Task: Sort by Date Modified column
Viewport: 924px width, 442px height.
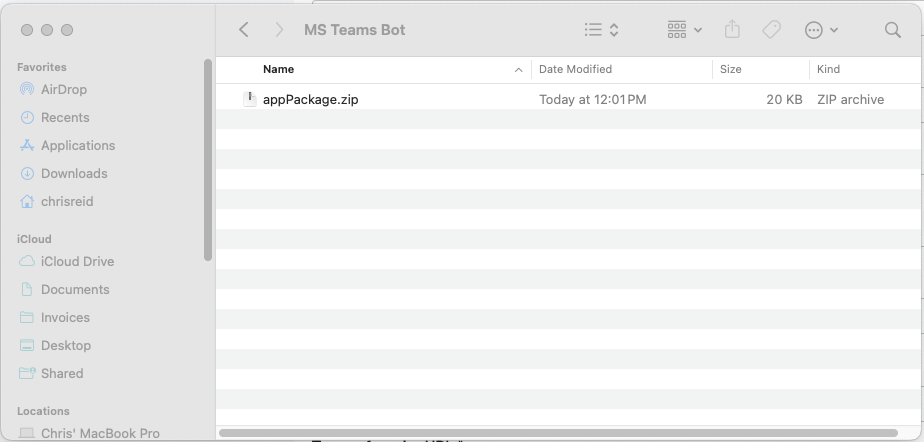Action: [x=575, y=70]
